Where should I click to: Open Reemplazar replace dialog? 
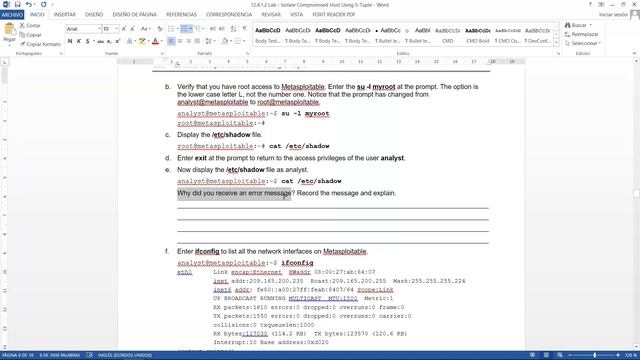tap(582, 34)
